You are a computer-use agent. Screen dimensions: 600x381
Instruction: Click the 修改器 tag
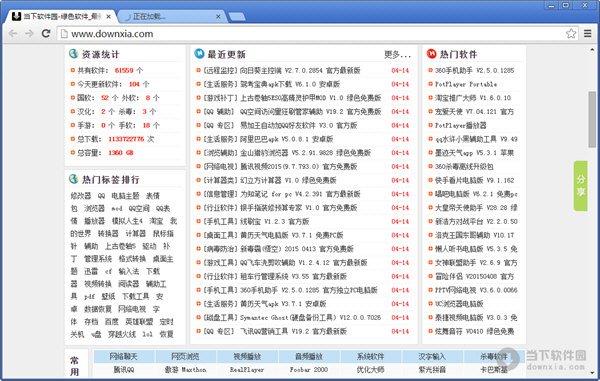[81, 196]
